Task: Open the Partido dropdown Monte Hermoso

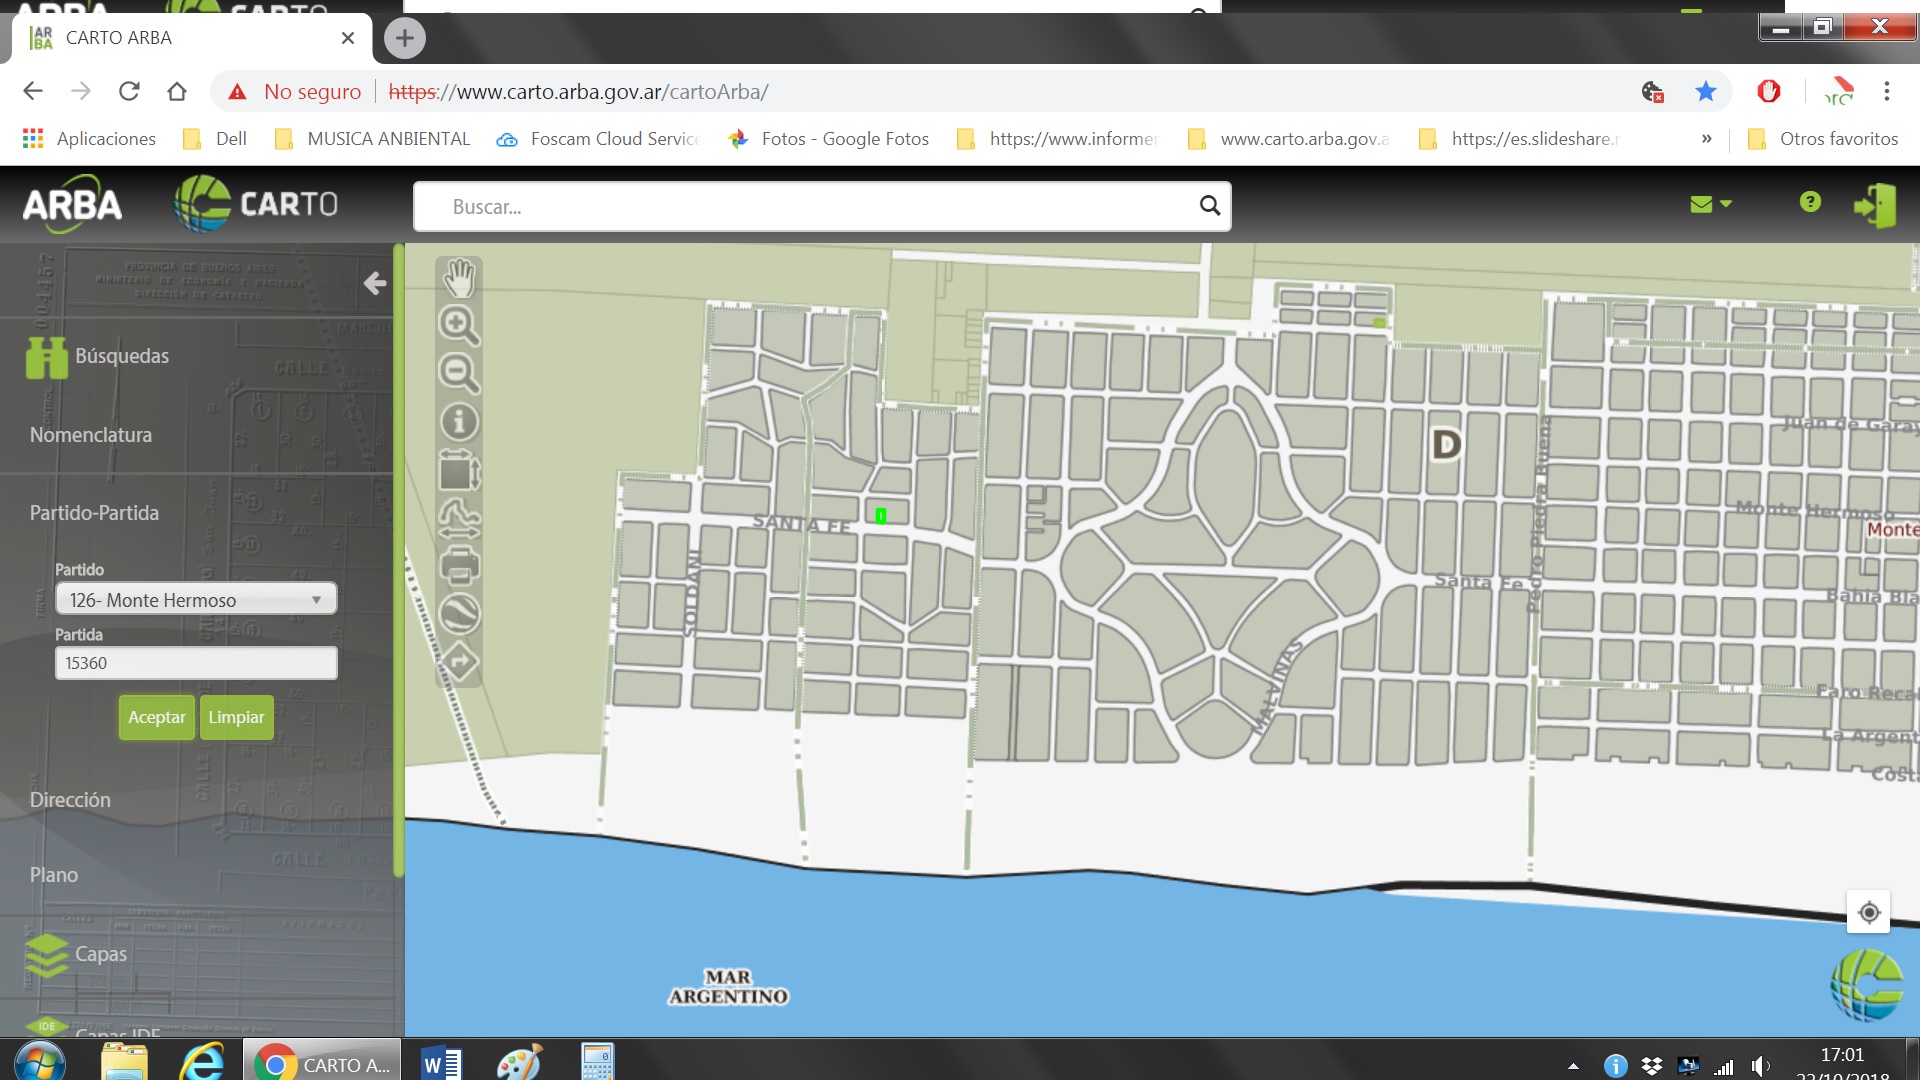Action: [196, 600]
